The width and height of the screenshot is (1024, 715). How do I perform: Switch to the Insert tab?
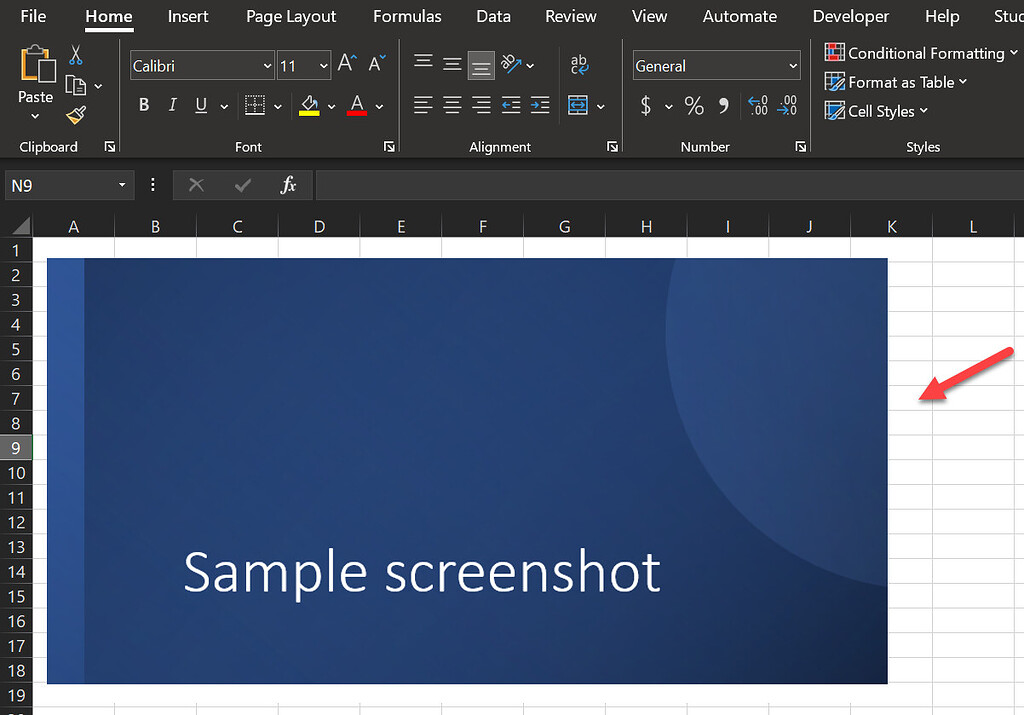click(188, 16)
